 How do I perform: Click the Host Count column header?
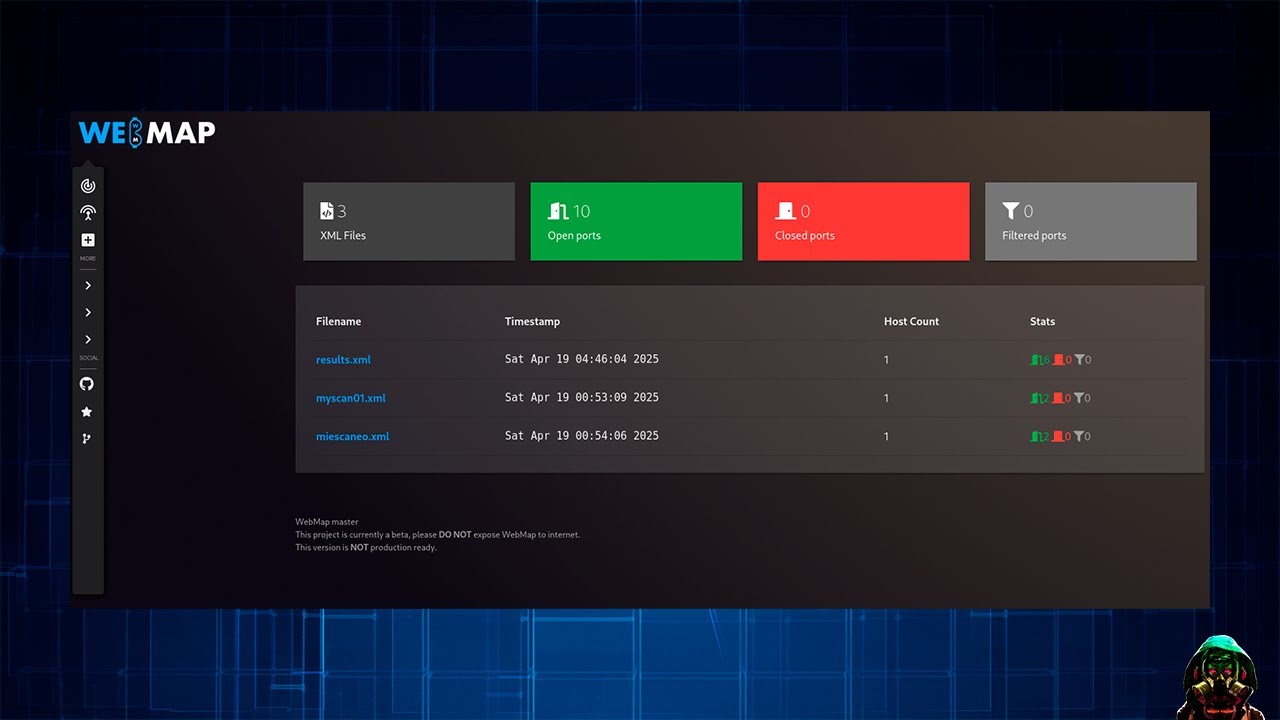pos(911,322)
